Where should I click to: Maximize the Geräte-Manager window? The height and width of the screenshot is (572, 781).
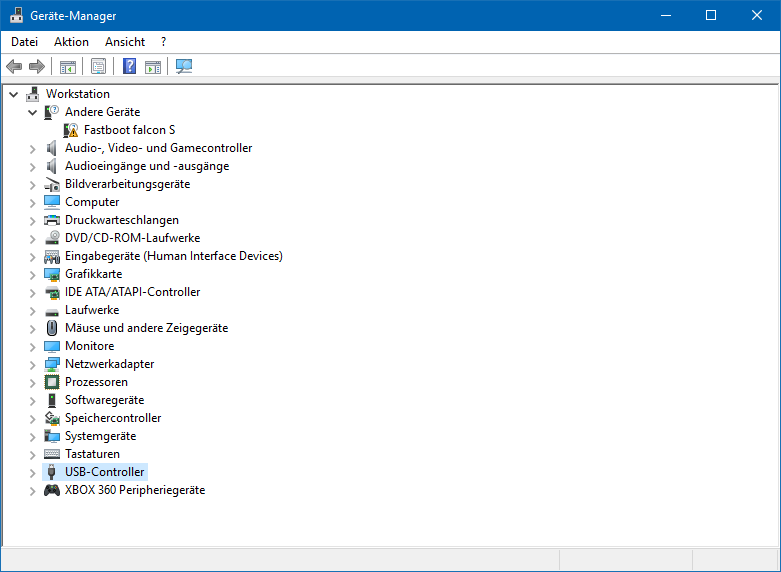(711, 15)
